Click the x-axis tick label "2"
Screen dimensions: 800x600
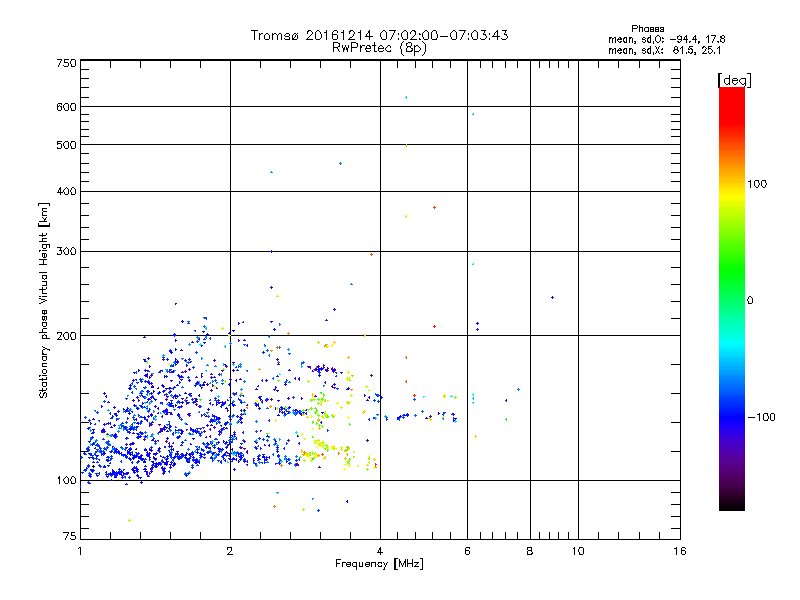pos(230,551)
